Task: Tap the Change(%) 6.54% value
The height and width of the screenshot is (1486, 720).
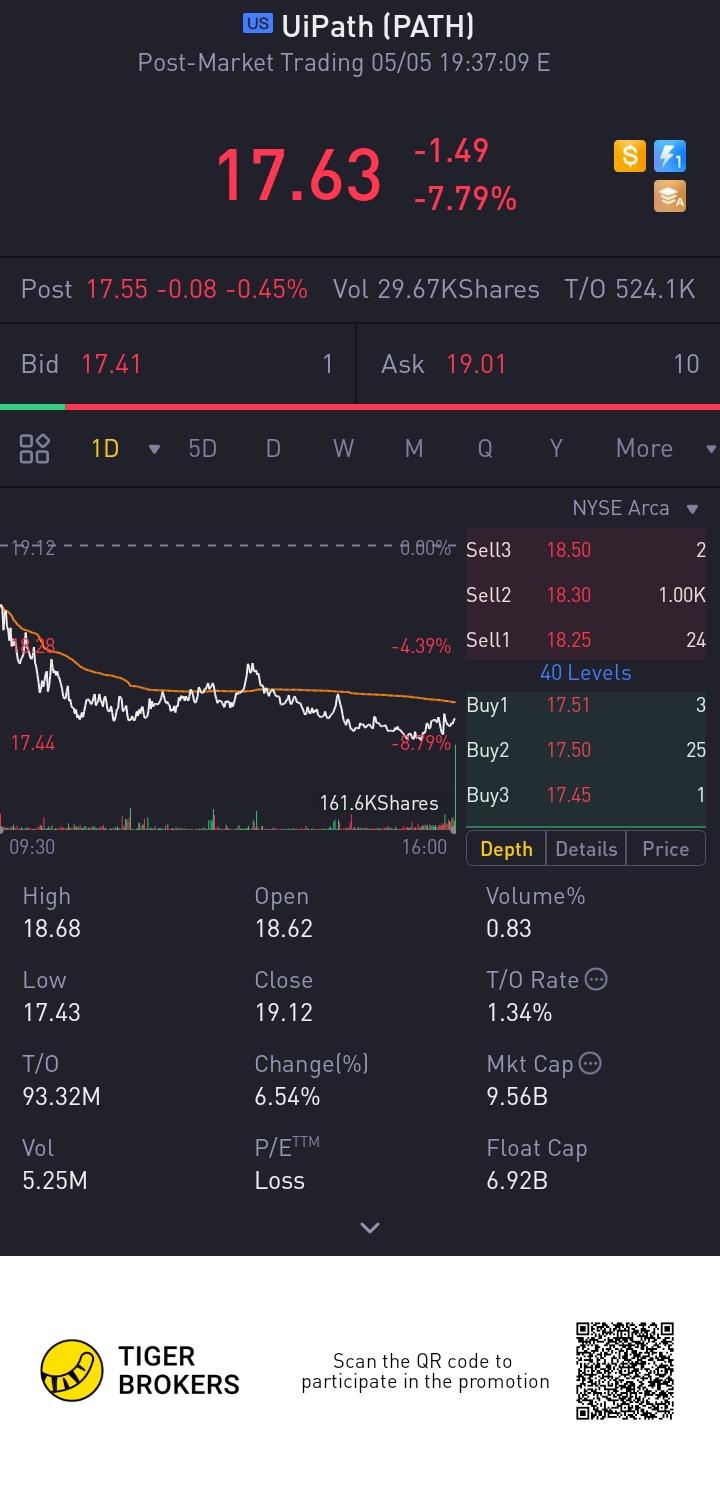Action: click(x=288, y=1096)
